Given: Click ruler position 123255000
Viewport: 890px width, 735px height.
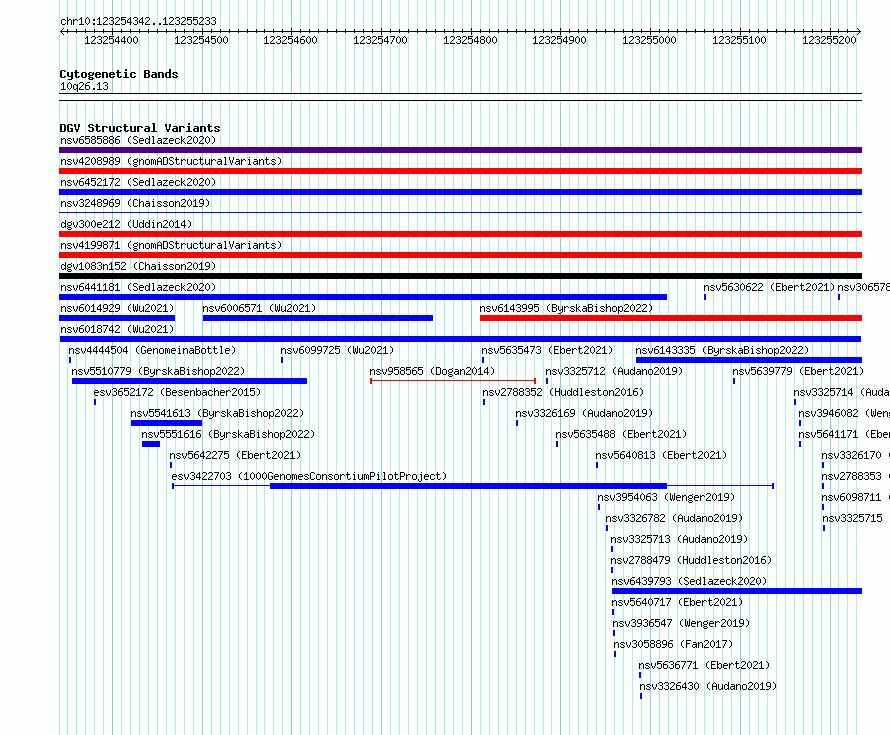Looking at the screenshot, I should (x=649, y=40).
